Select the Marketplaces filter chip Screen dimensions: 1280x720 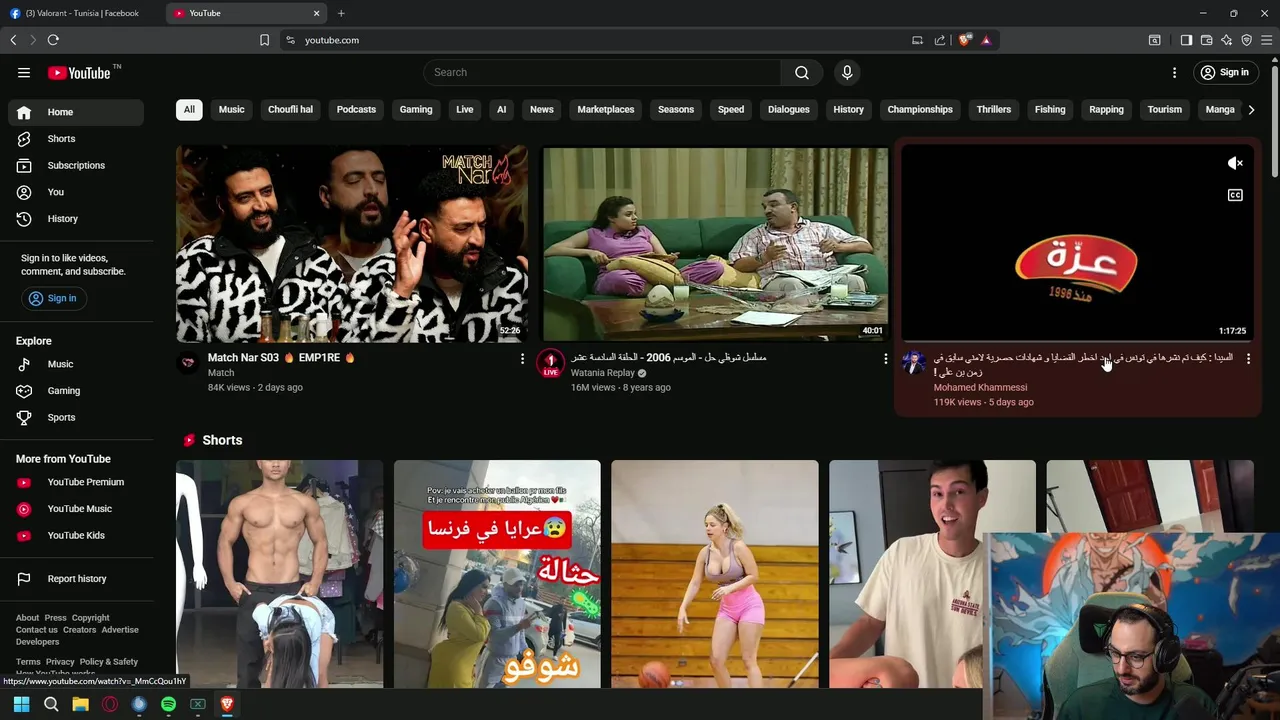[606, 109]
